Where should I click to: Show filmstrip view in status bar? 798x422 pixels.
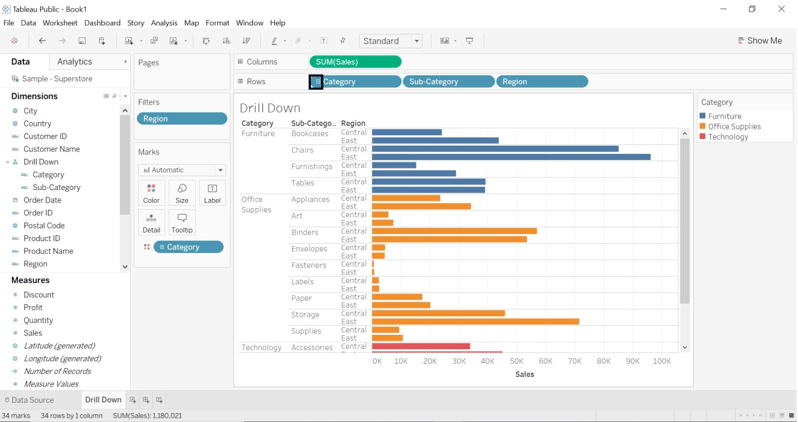(x=782, y=415)
